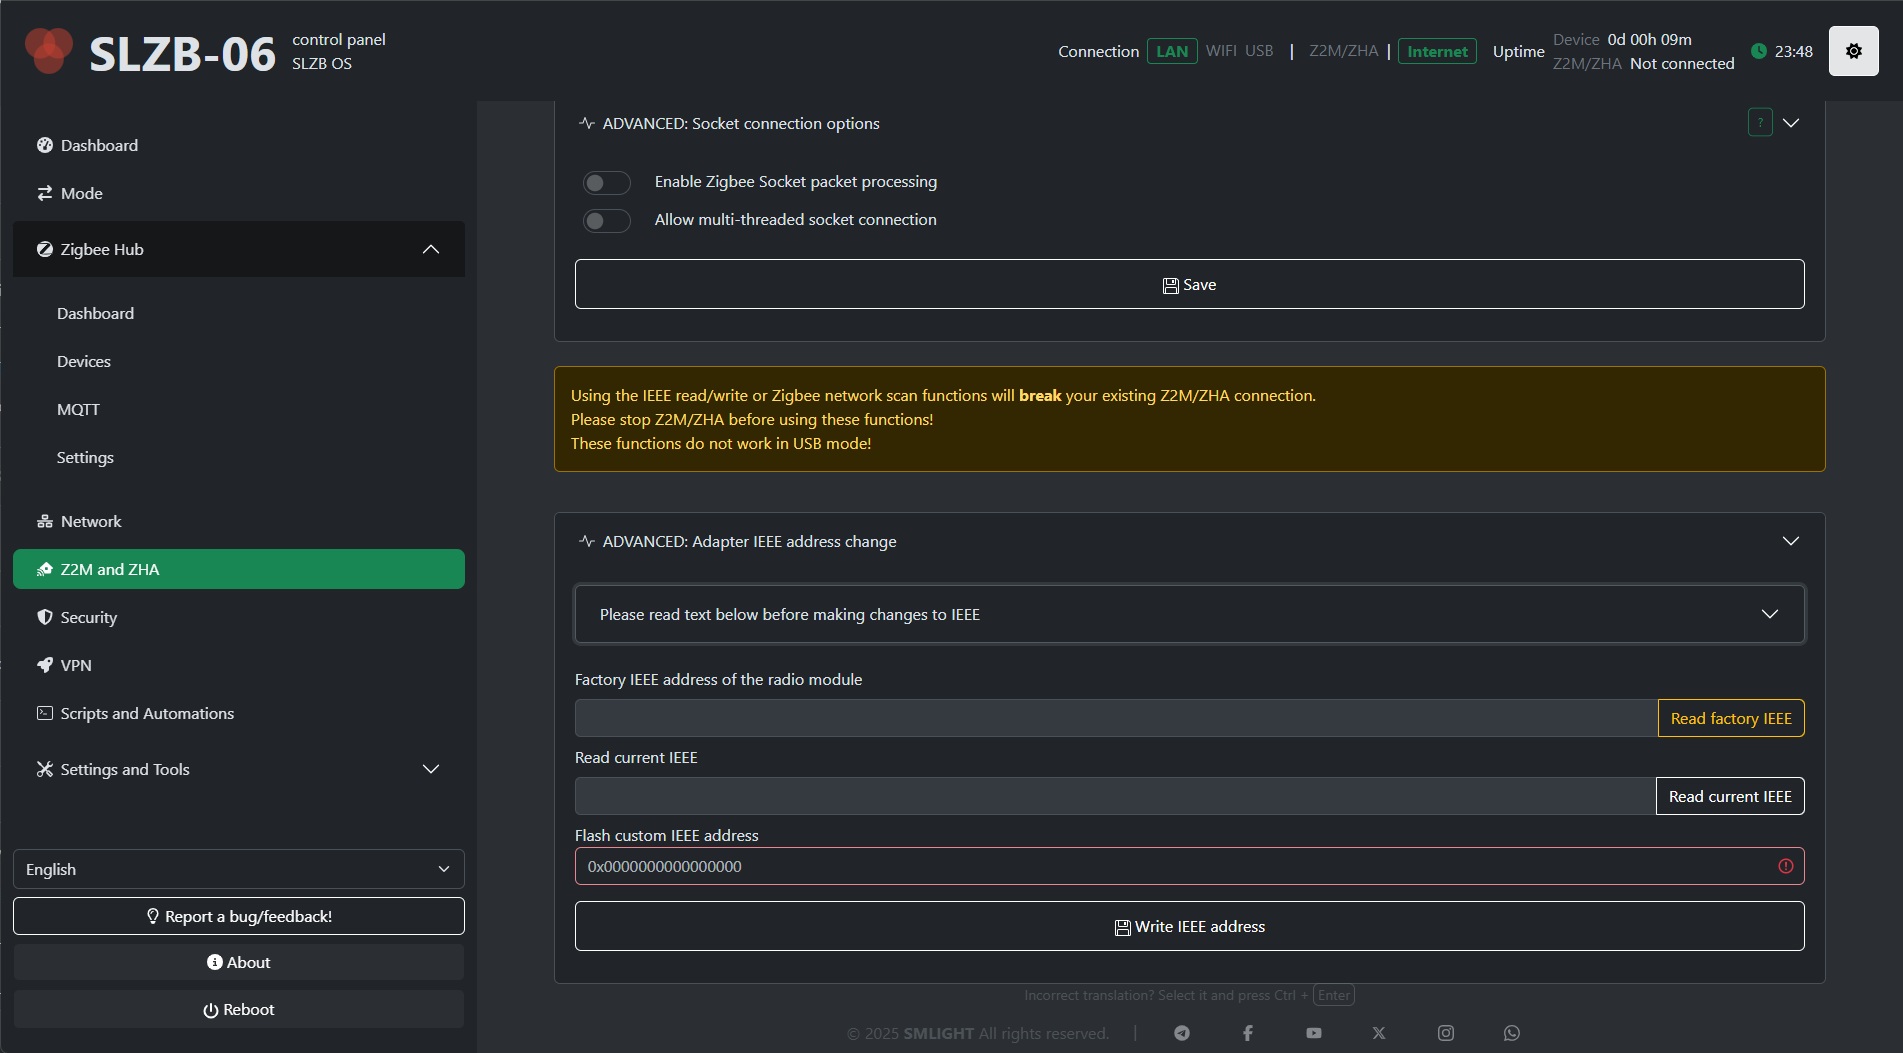Open the Instagram icon in footer
The height and width of the screenshot is (1053, 1903).
point(1446,1033)
